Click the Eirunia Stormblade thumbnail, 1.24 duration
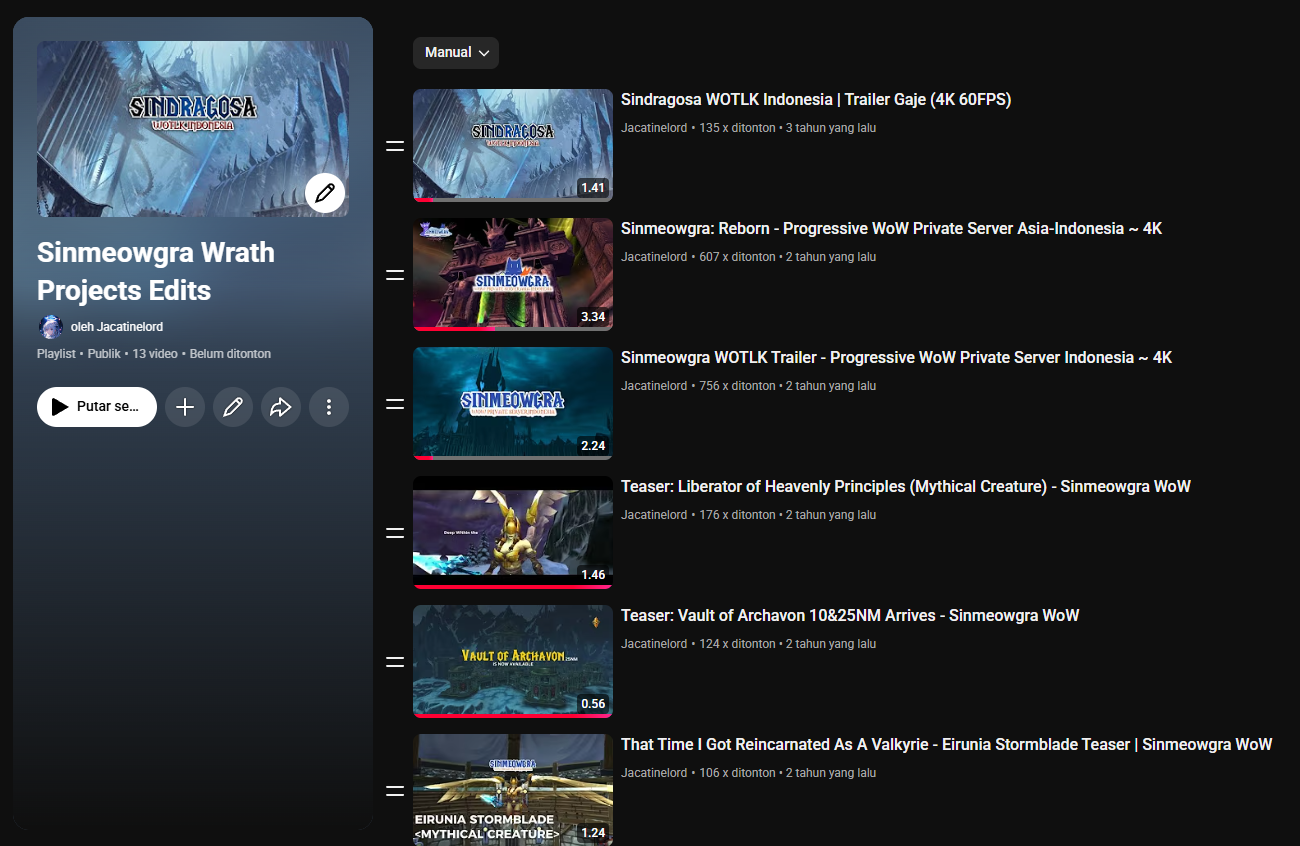 click(x=513, y=790)
